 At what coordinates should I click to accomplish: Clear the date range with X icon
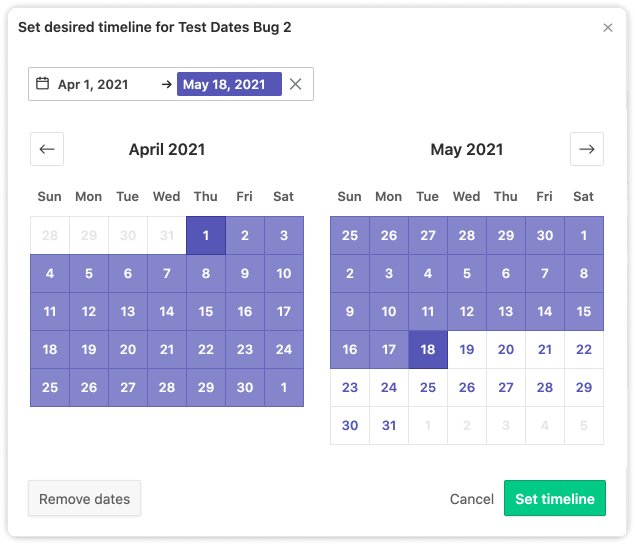point(296,84)
